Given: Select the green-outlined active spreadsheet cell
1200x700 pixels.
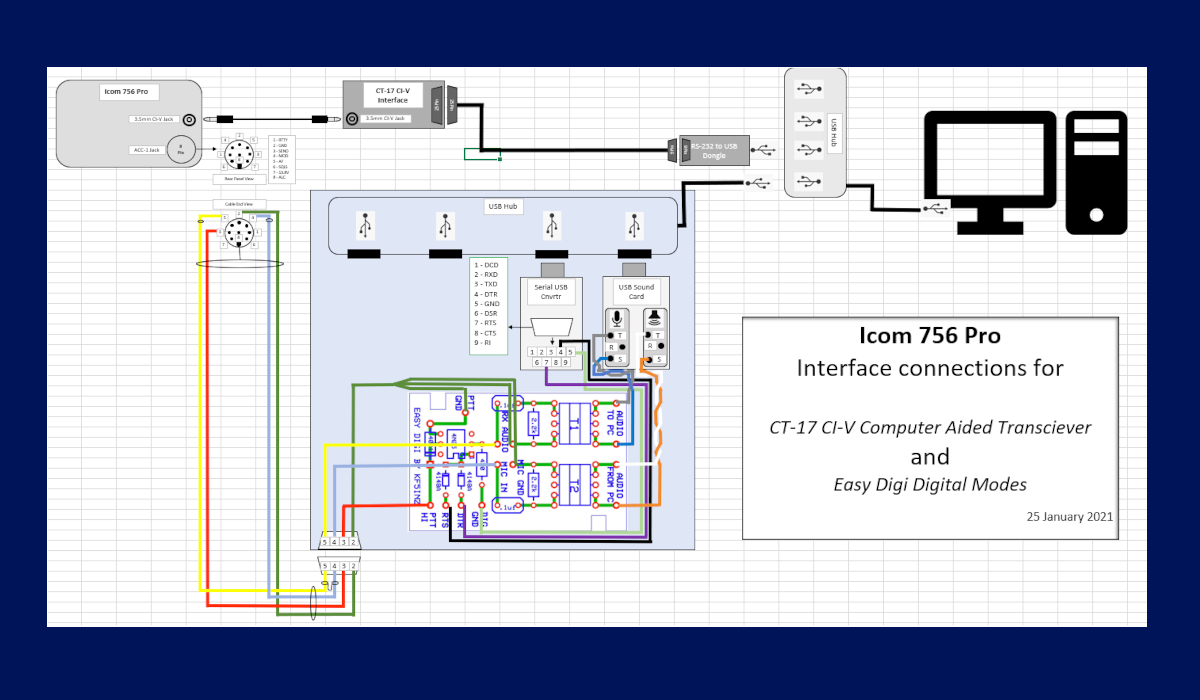Looking at the screenshot, I should pyautogui.click(x=482, y=154).
